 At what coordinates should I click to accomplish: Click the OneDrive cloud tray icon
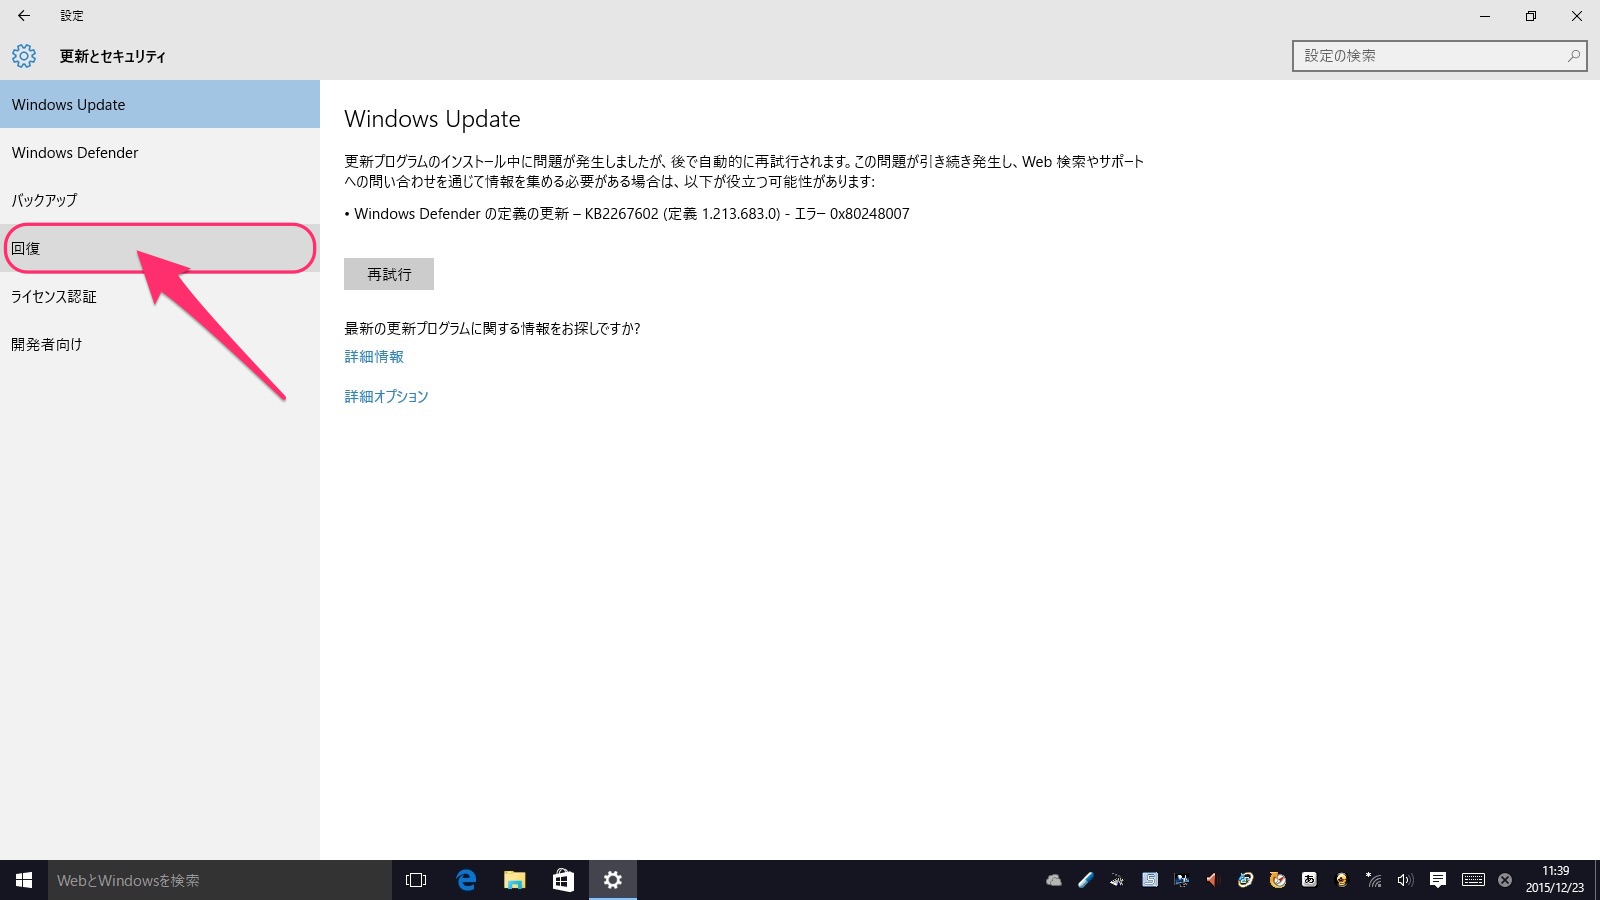pos(1054,880)
